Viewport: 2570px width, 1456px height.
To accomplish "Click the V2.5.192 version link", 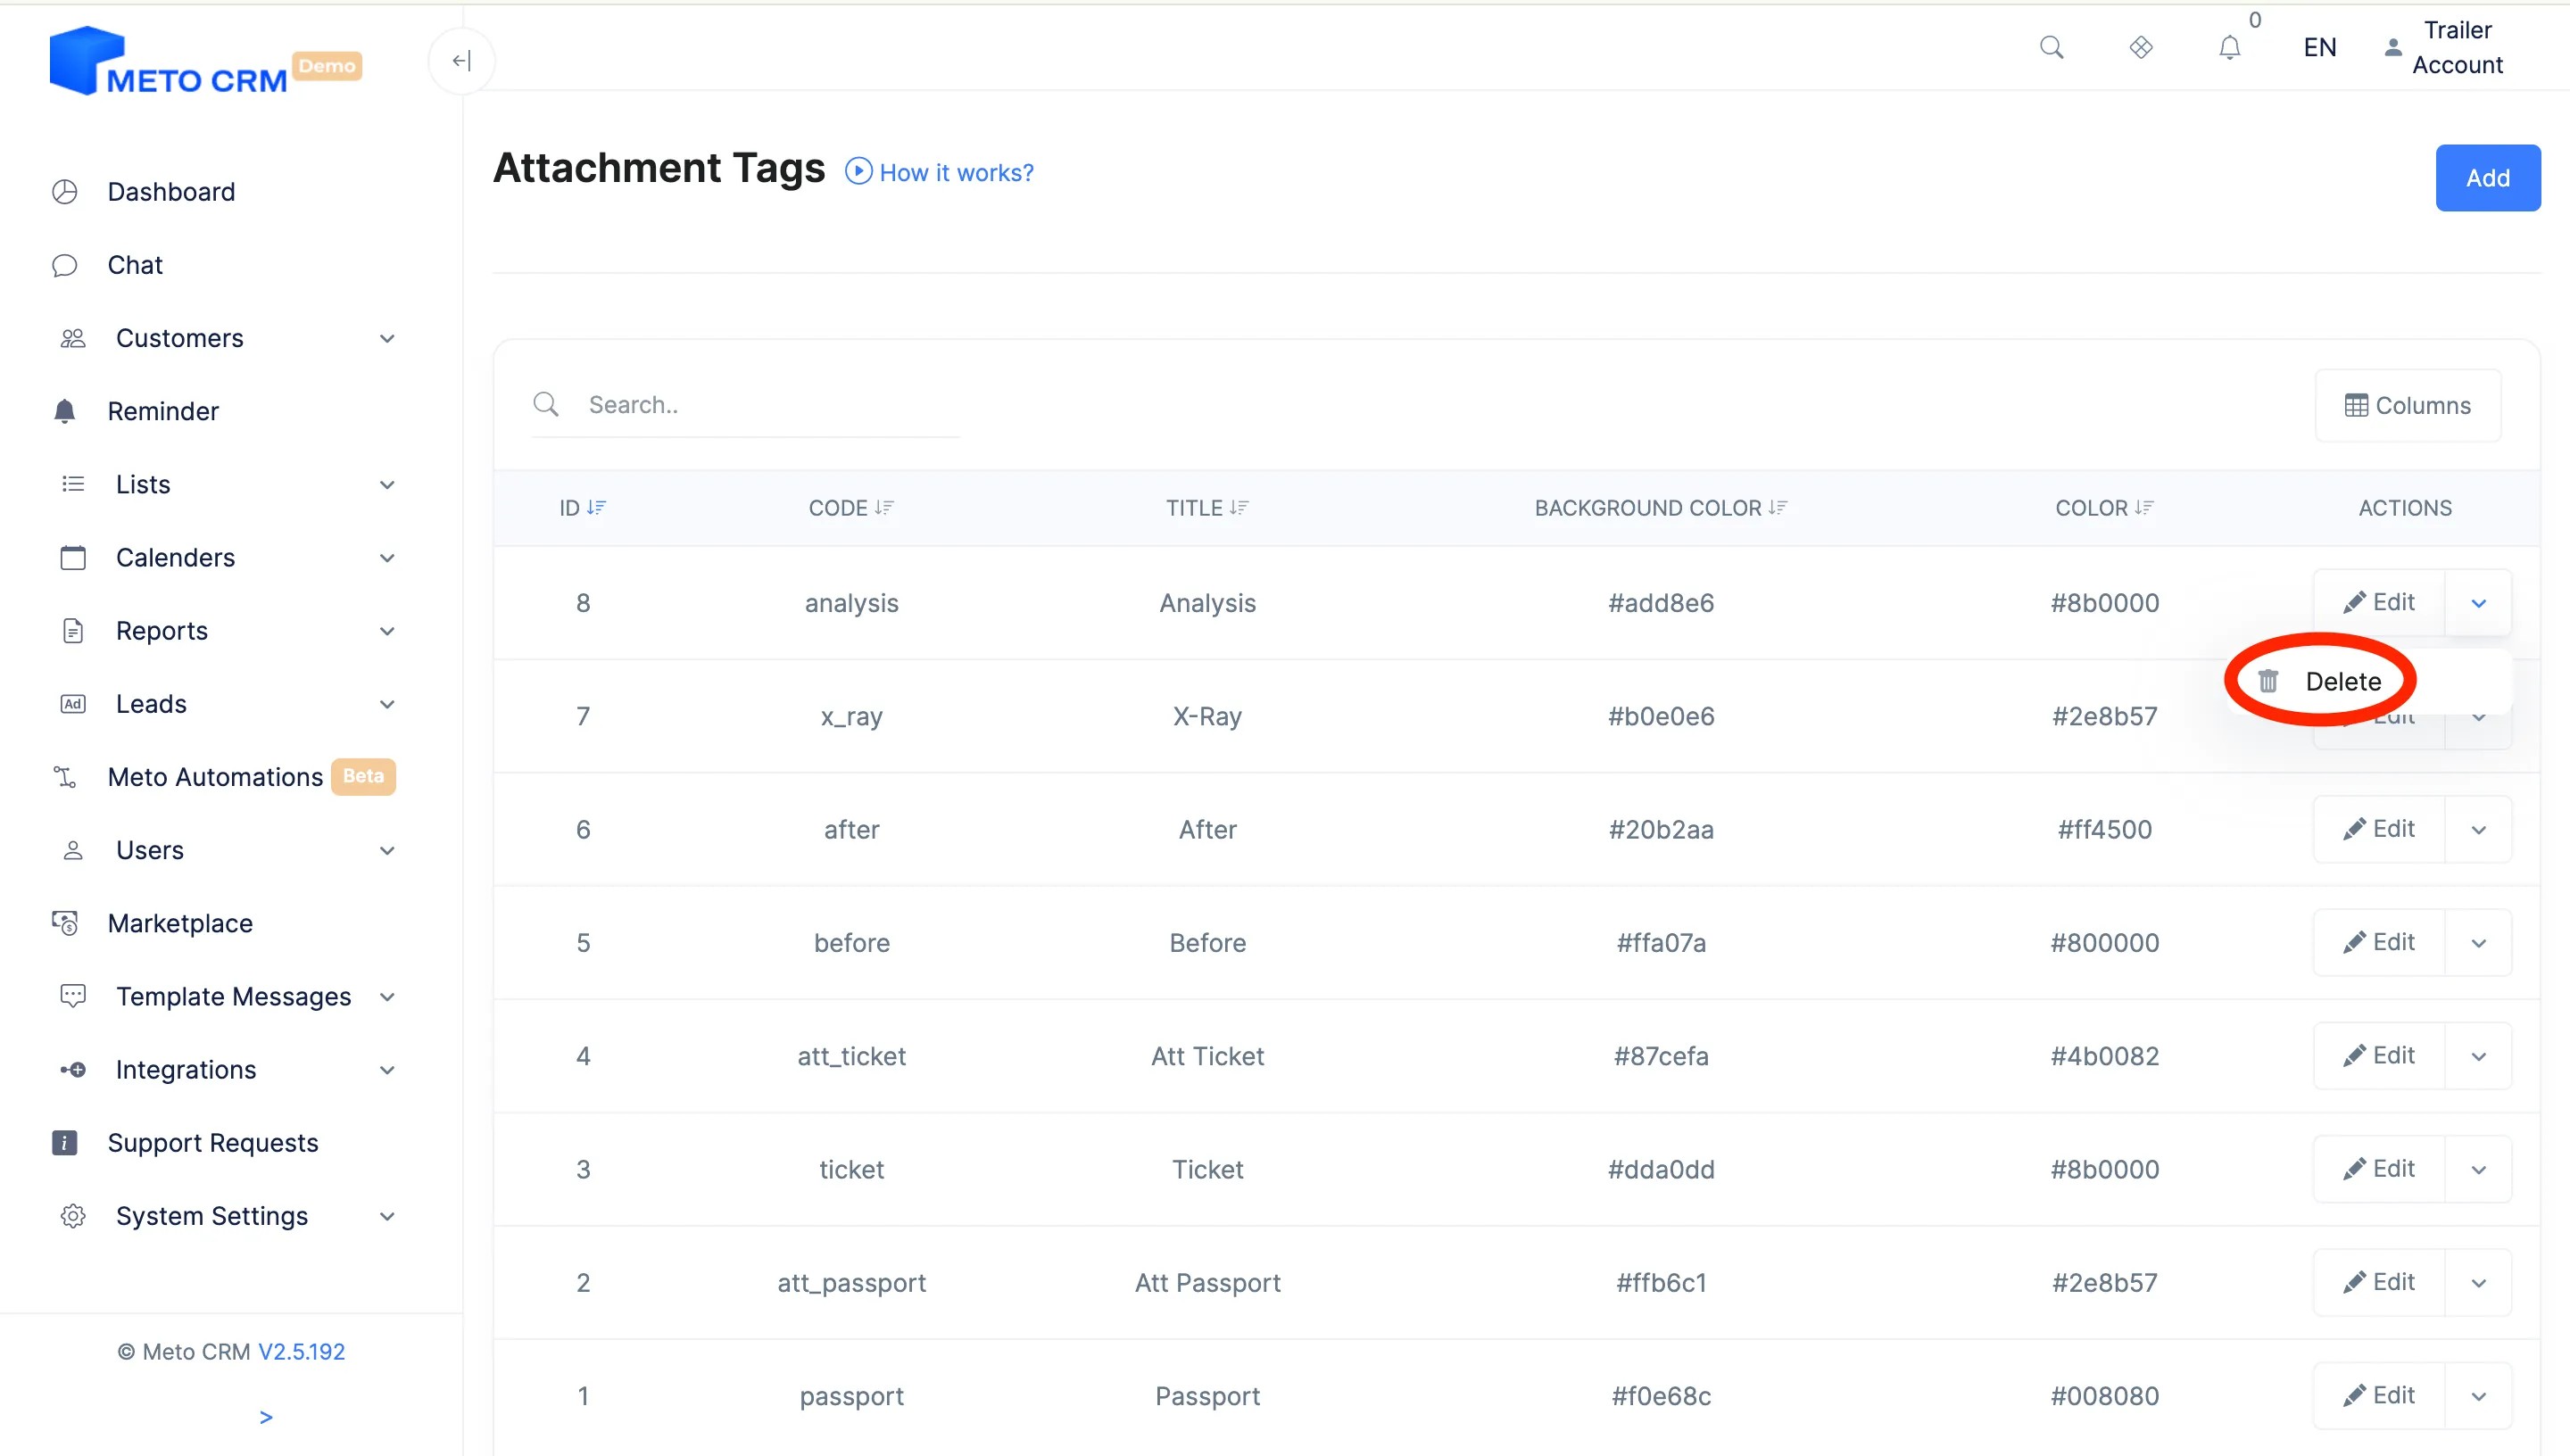I will click(x=301, y=1351).
